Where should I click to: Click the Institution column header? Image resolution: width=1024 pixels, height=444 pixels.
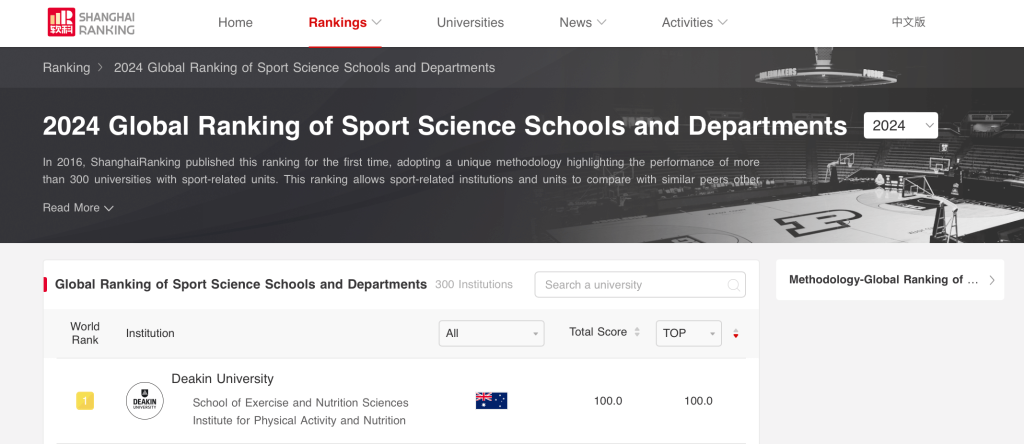point(150,333)
